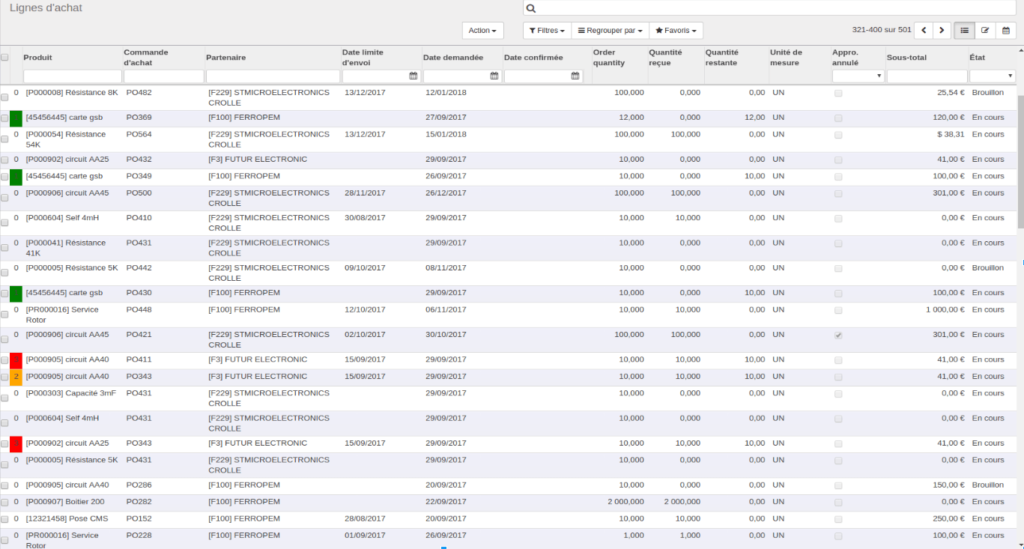This screenshot has width=1024, height=549.
Task: Sort by Partenaire column header
Action: pos(226,57)
